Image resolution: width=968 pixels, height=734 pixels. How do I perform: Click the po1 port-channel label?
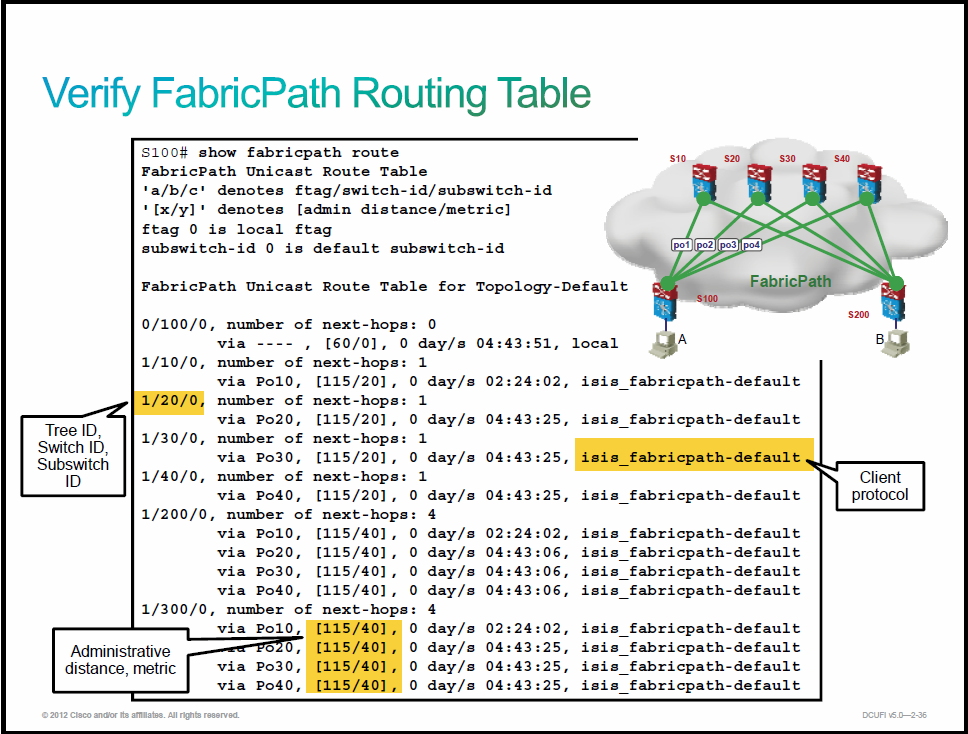coord(682,245)
